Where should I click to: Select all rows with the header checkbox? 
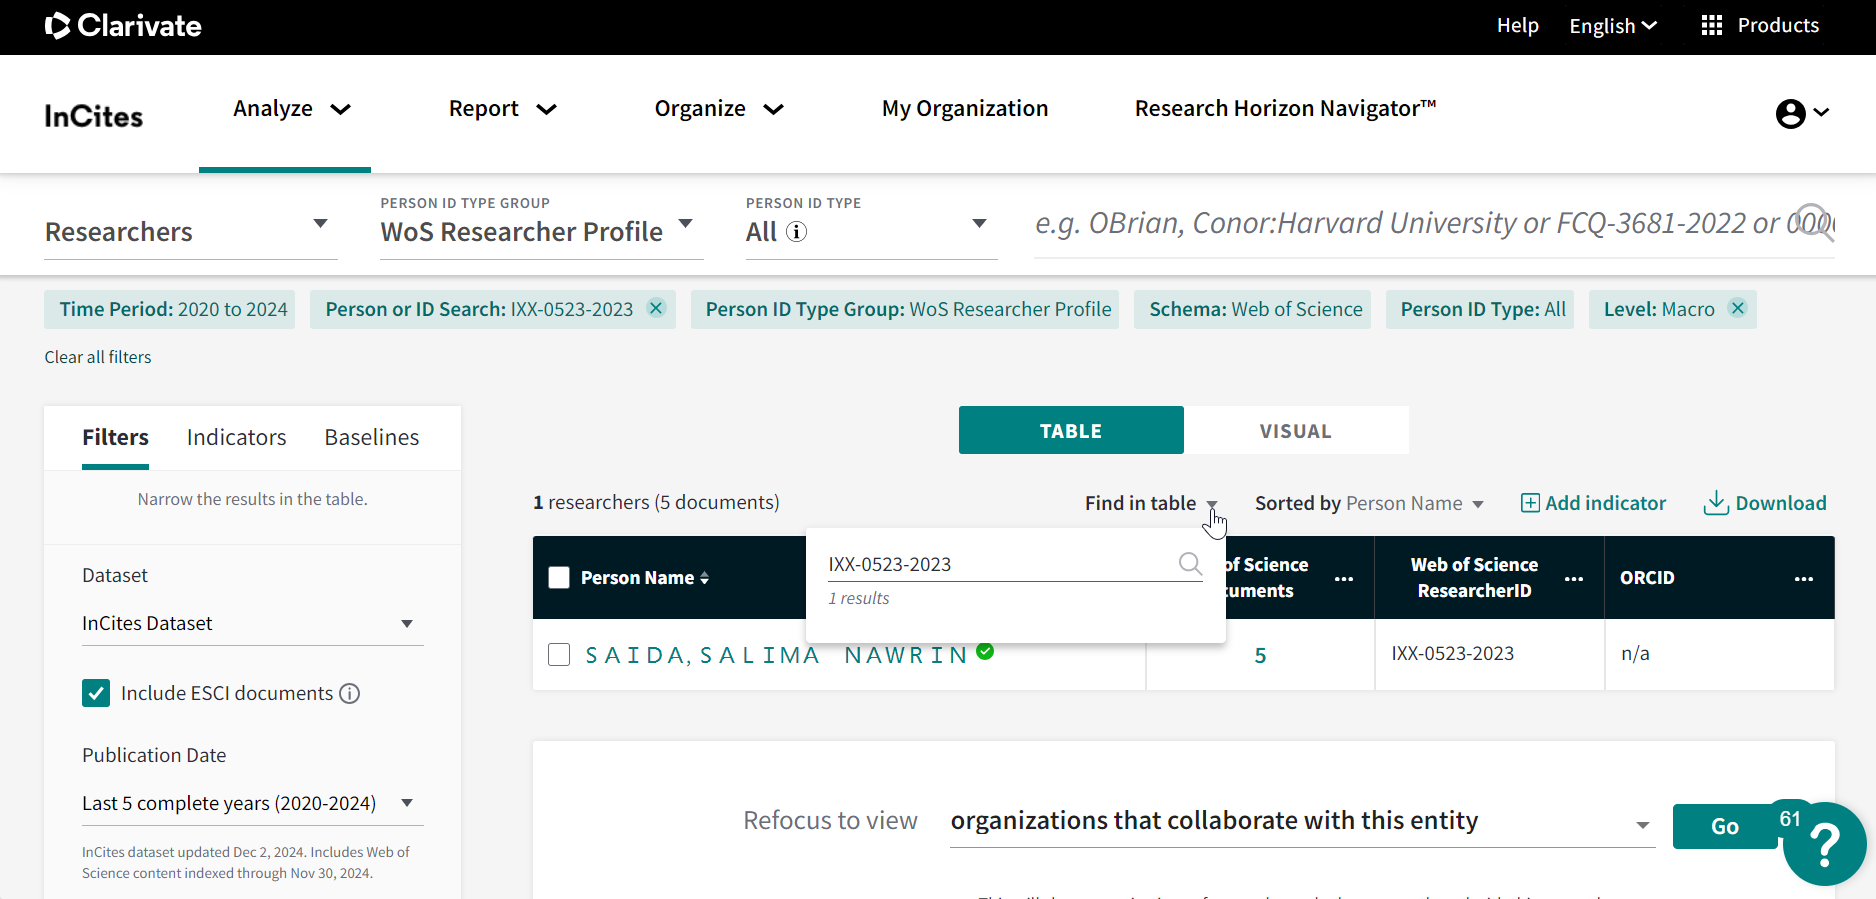tap(559, 578)
